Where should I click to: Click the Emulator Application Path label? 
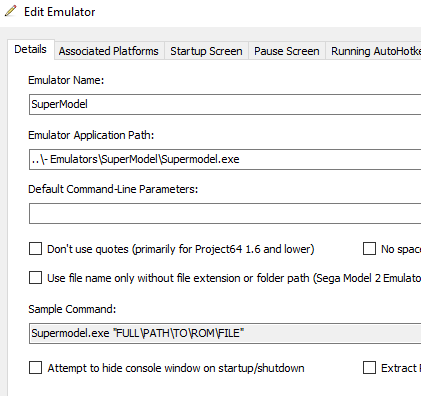click(91, 135)
